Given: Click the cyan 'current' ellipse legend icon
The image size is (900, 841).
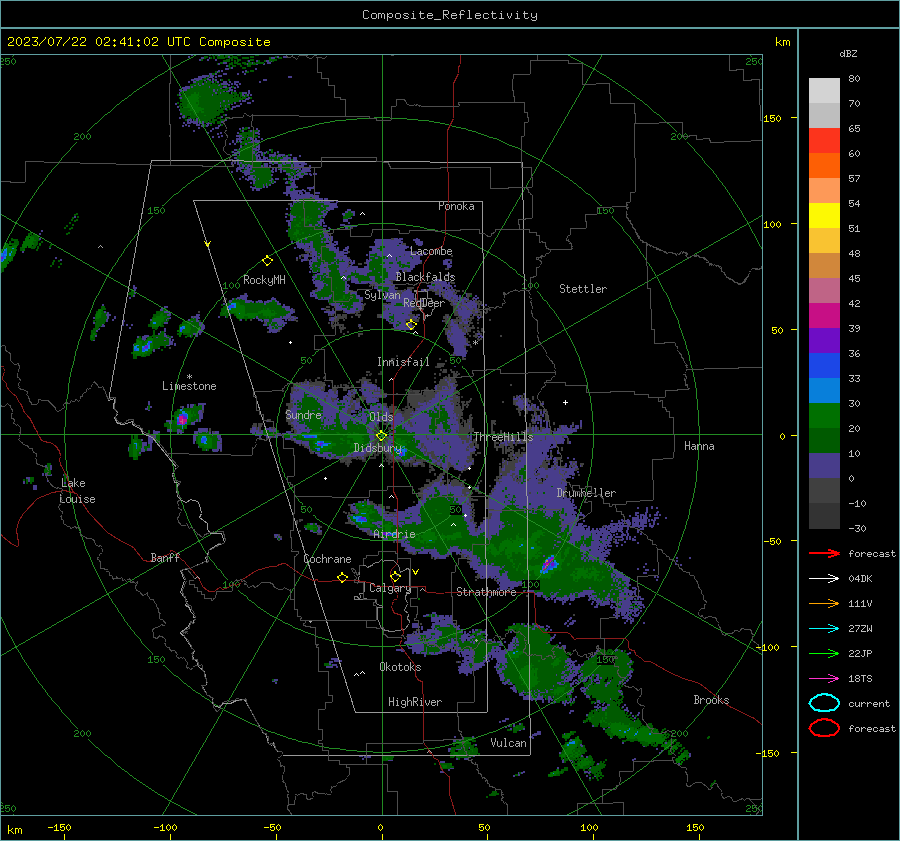Looking at the screenshot, I should tap(824, 703).
